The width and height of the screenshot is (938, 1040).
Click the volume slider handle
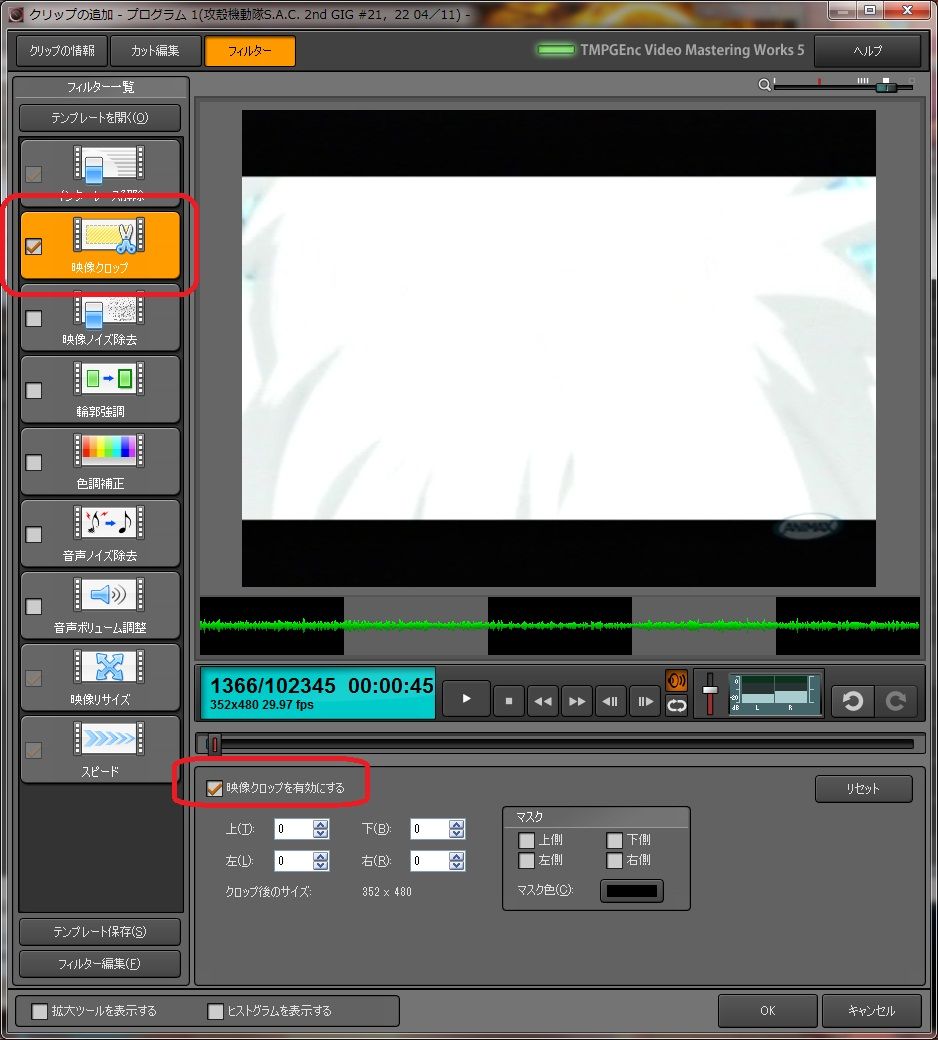click(710, 690)
